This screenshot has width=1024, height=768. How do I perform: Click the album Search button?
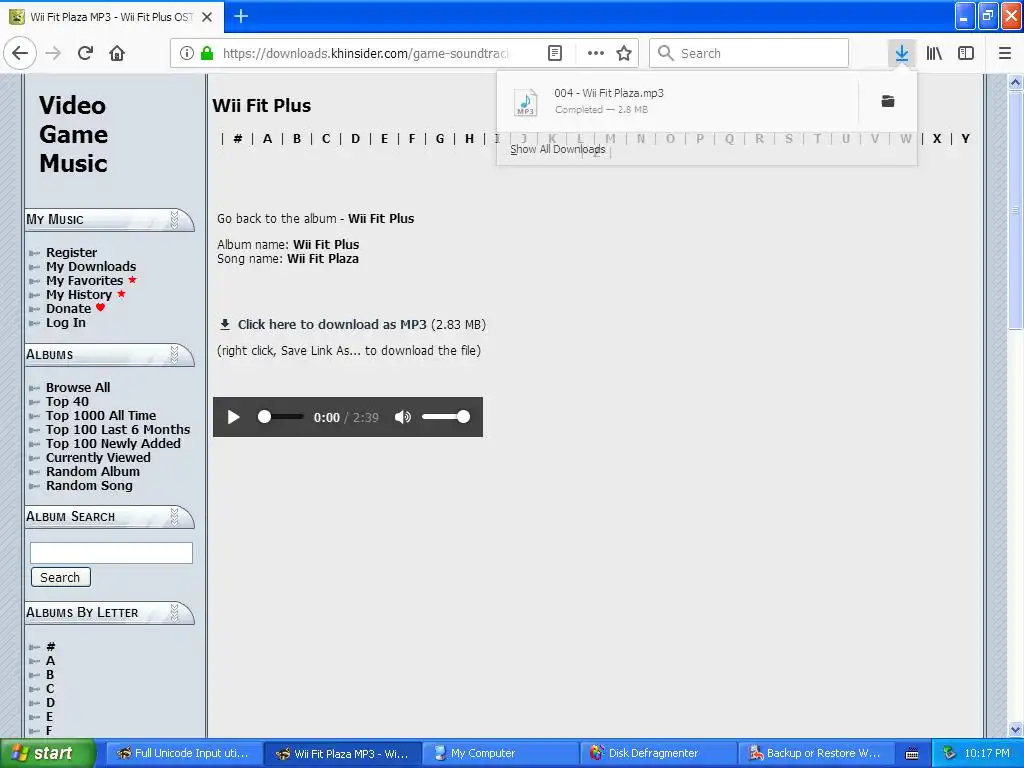tap(60, 577)
